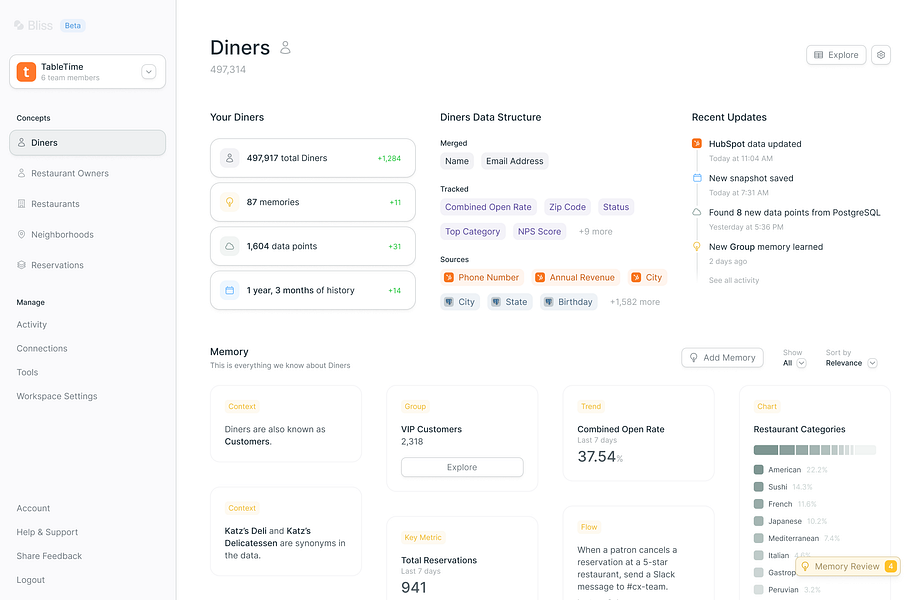Open the Combined Open Rate trend card

click(638, 433)
